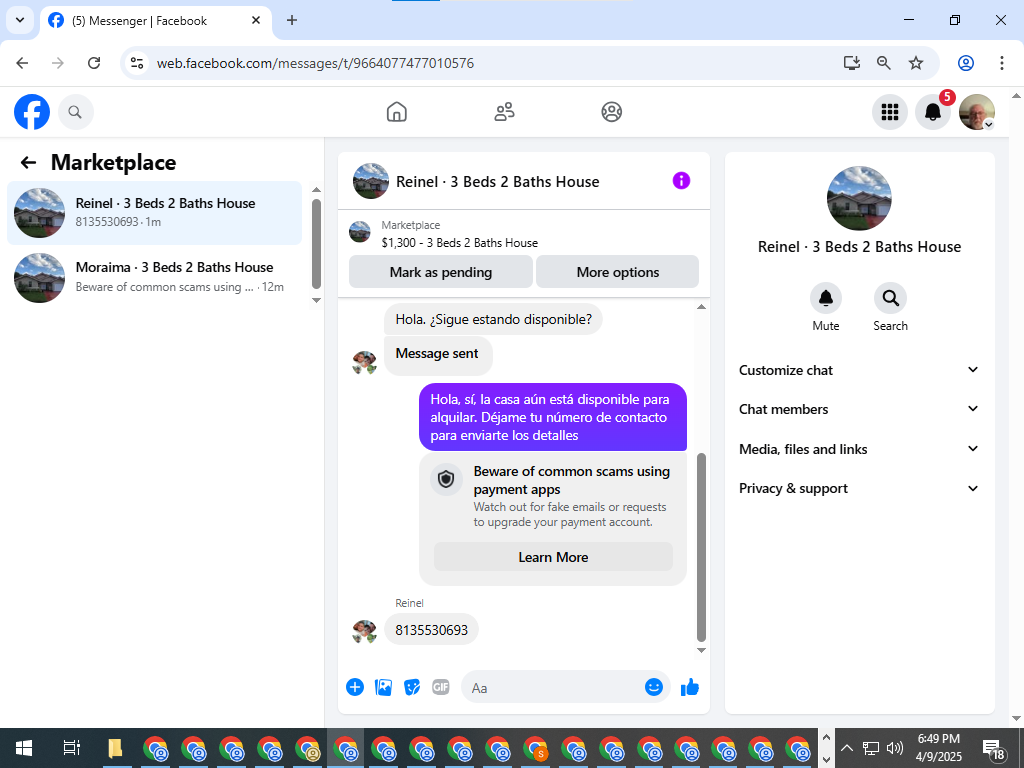Click the large house photo in info panel
The height and width of the screenshot is (768, 1024).
[x=859, y=198]
